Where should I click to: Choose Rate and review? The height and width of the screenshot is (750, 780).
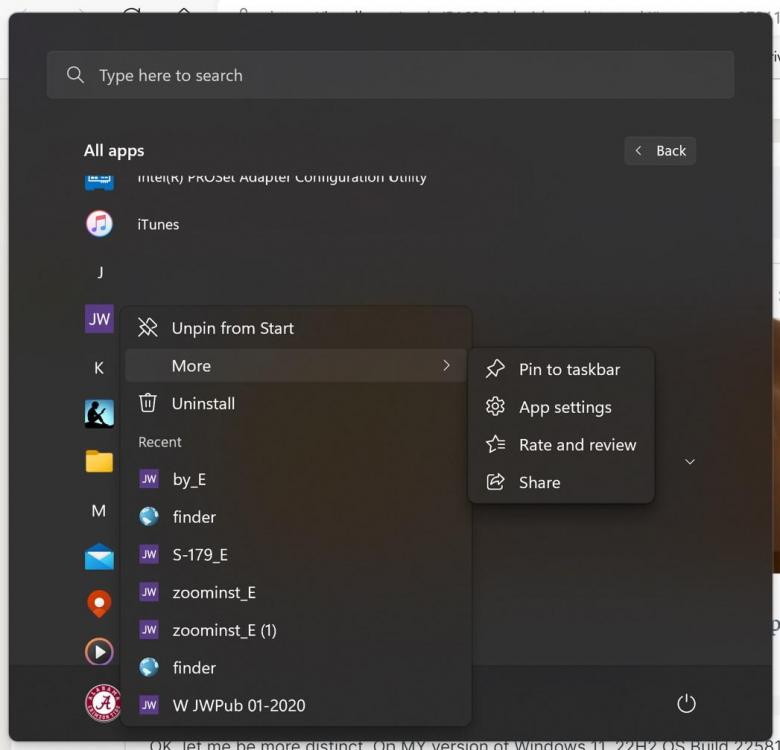tap(561, 445)
